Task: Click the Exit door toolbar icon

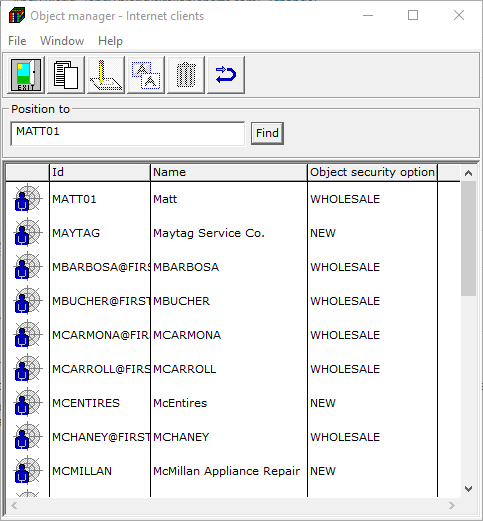Action: 26,75
